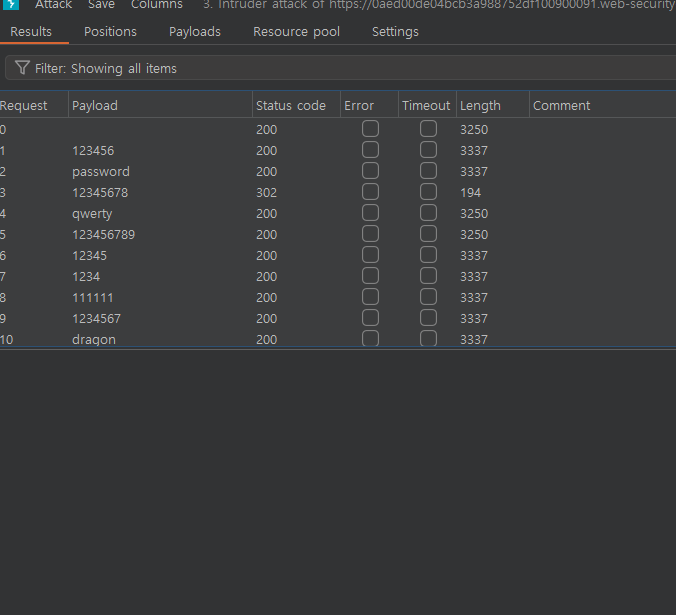Sort by the Length column header
The height and width of the screenshot is (615, 676).
pyautogui.click(x=492, y=106)
